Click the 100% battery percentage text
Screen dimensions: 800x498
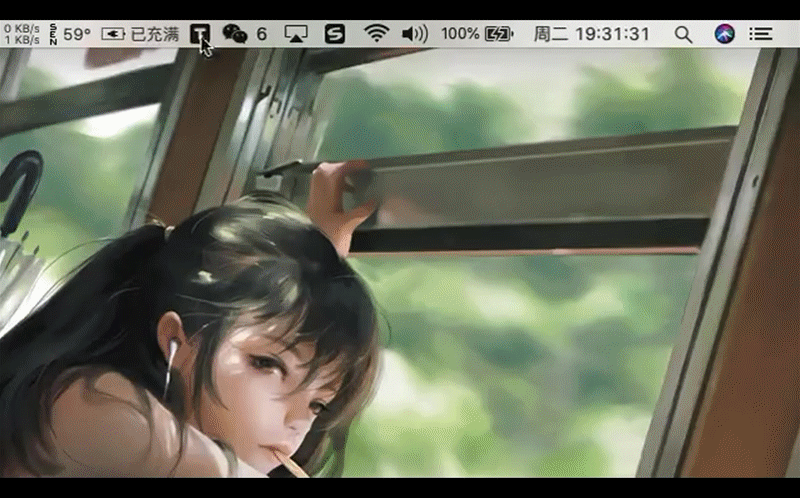(460, 34)
